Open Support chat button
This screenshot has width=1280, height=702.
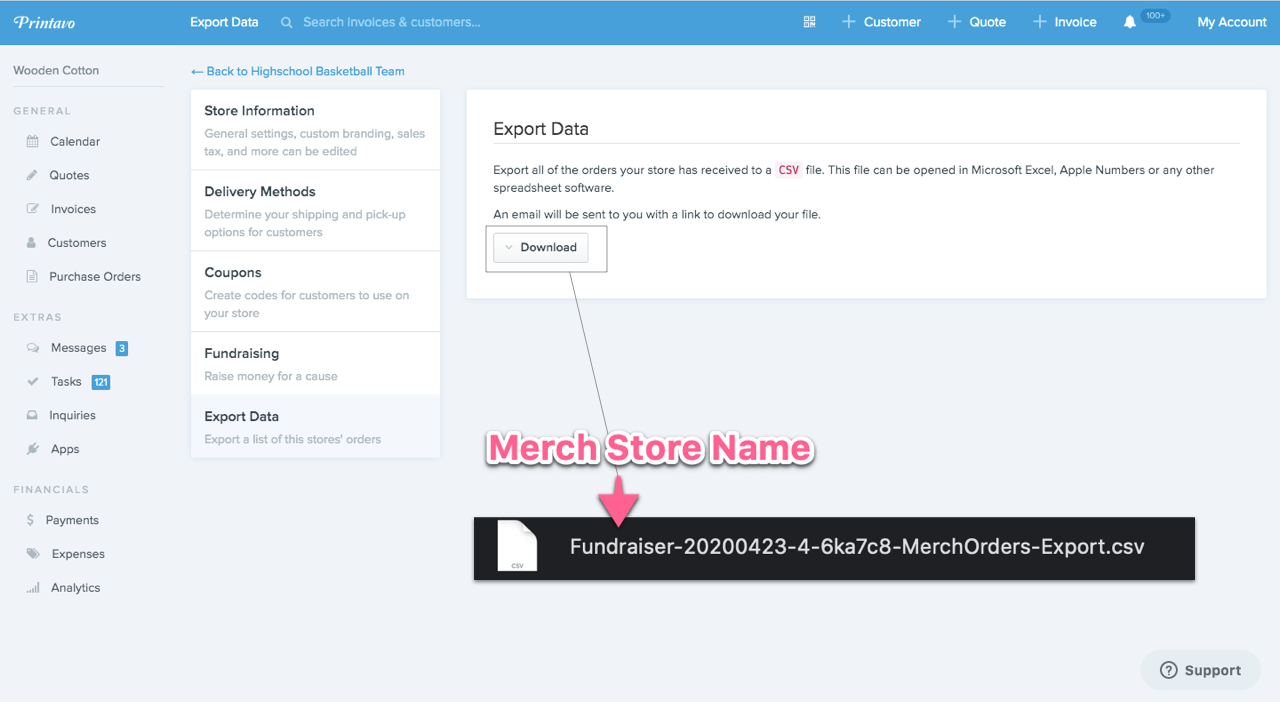click(x=1200, y=670)
